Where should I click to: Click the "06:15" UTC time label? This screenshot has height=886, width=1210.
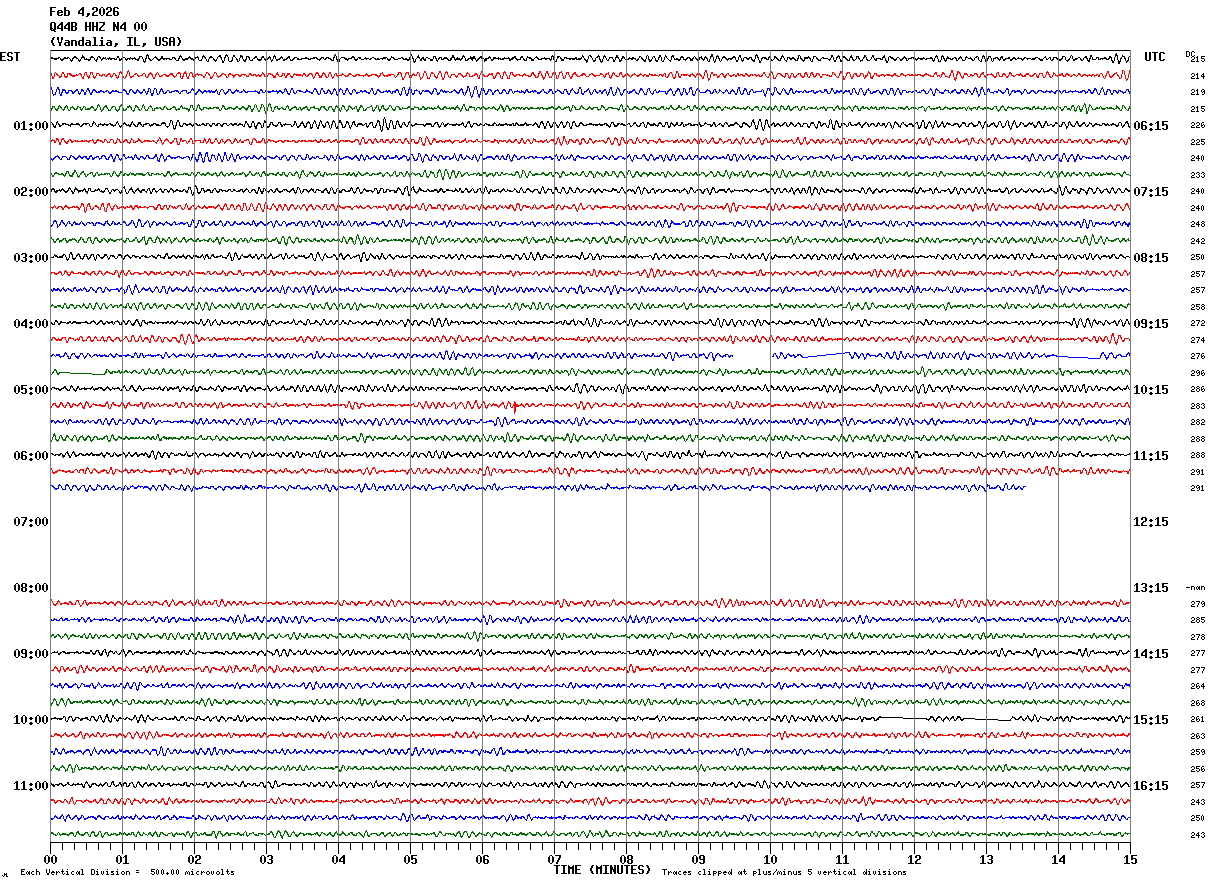point(1151,126)
